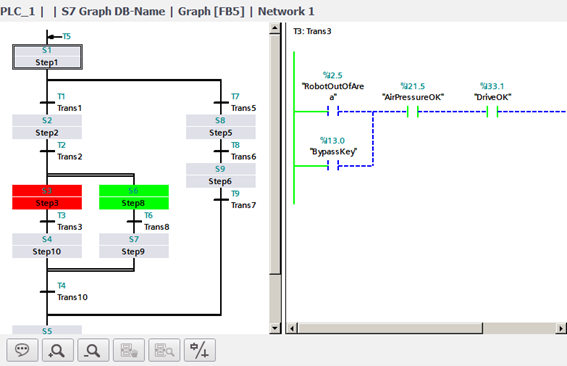The width and height of the screenshot is (567, 366).
Task: Click the horizontal scrollbar left arrow
Action: tap(292, 328)
